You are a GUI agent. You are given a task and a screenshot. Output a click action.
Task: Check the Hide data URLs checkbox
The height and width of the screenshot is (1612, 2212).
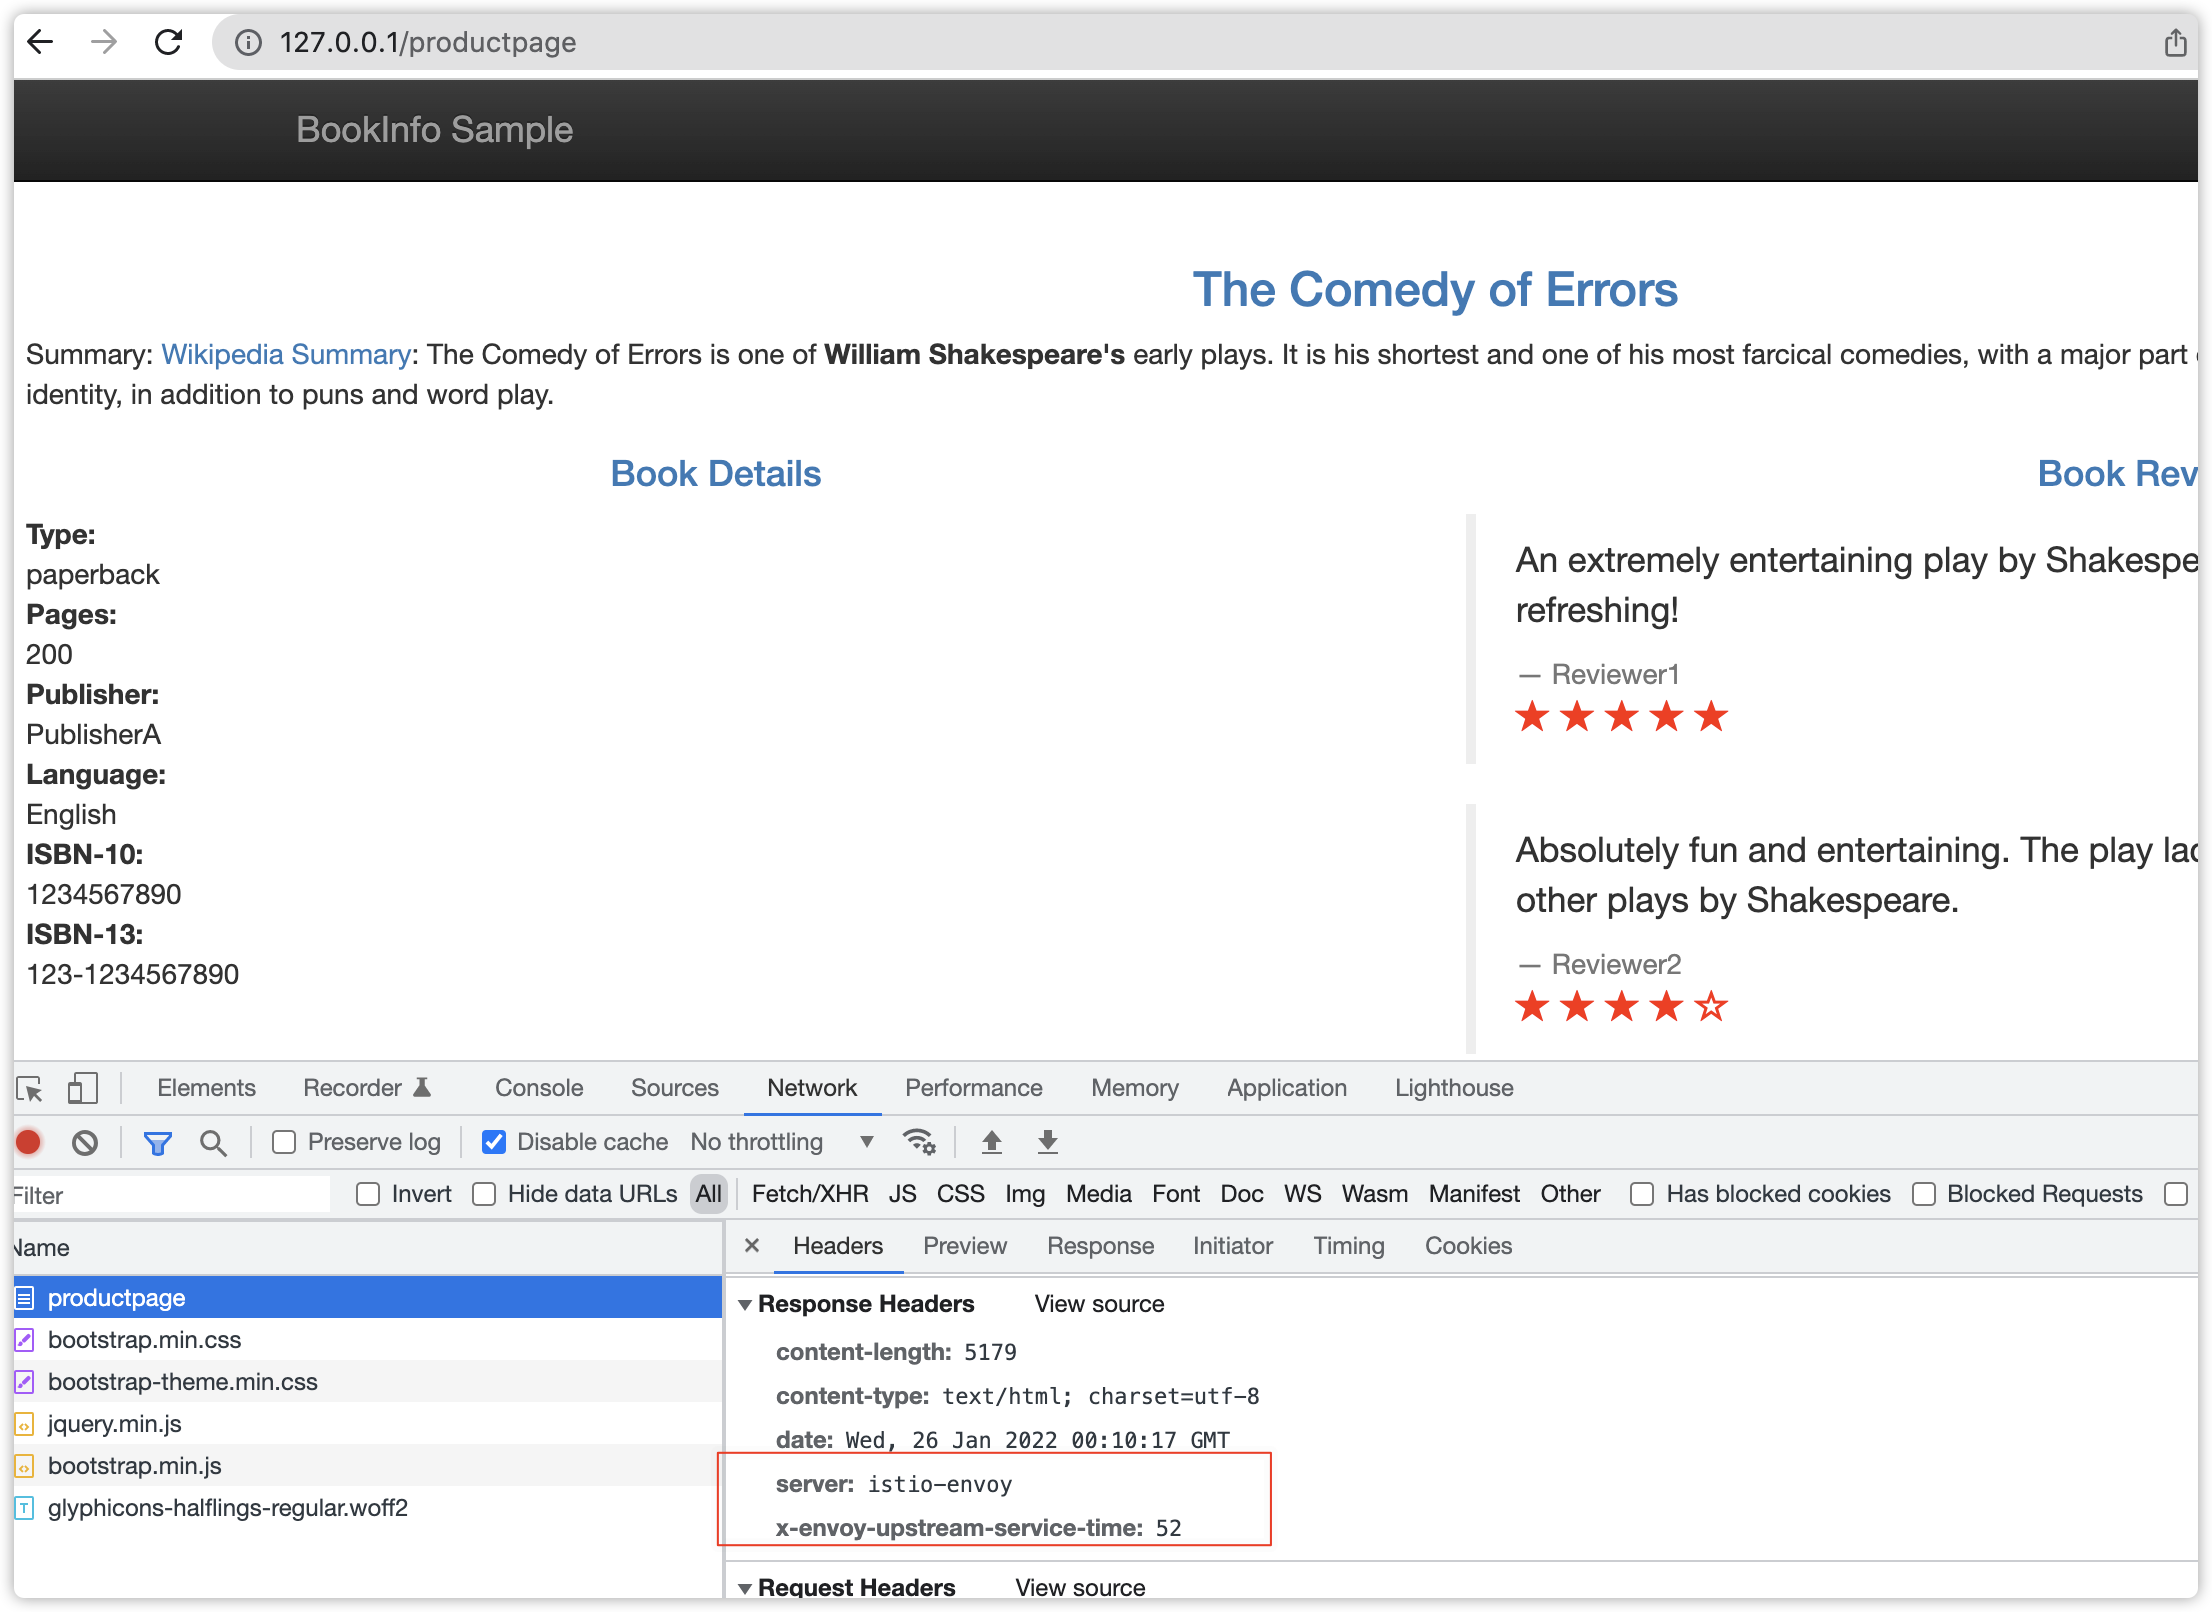[x=485, y=1194]
